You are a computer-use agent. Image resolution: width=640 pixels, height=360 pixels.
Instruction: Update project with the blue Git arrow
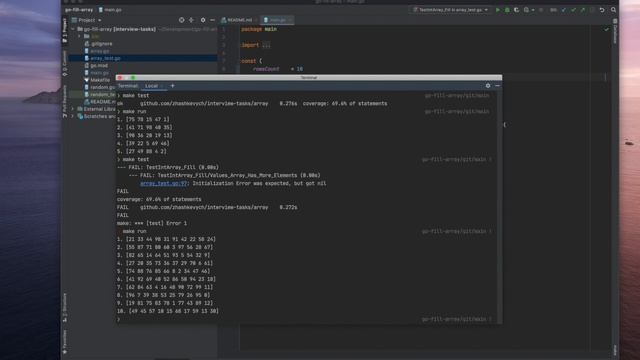(x=564, y=10)
